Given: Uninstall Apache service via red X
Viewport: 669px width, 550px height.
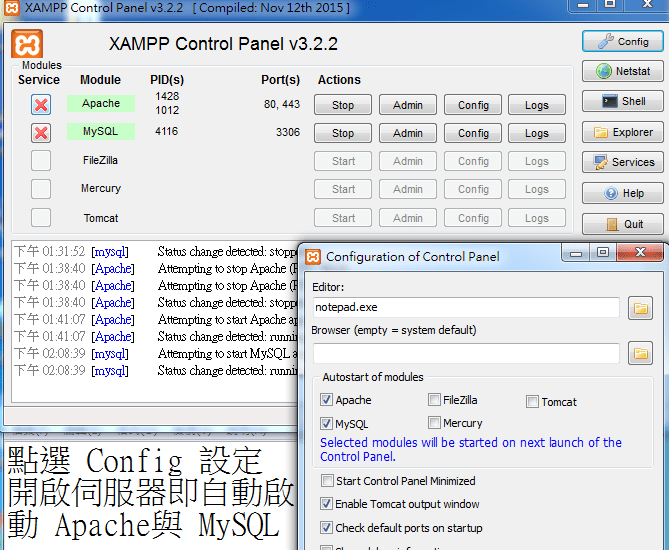Looking at the screenshot, I should [41, 105].
